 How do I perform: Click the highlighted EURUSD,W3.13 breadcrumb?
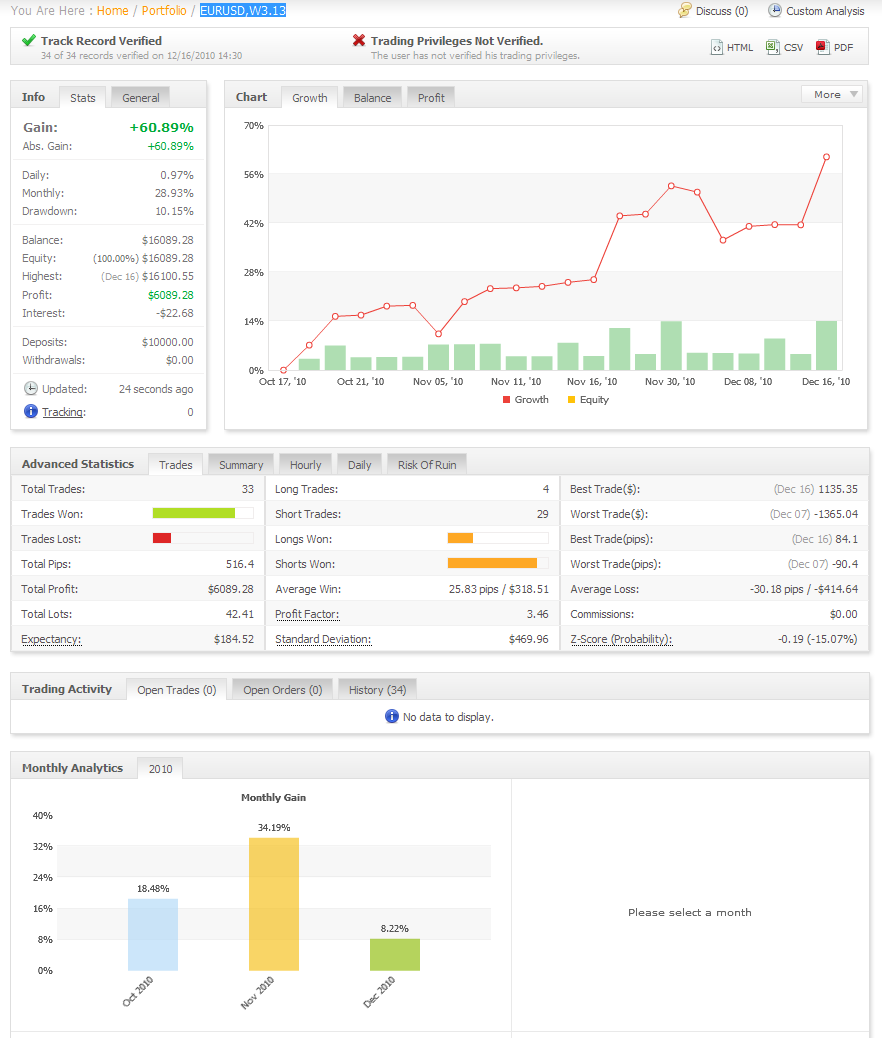tap(243, 11)
